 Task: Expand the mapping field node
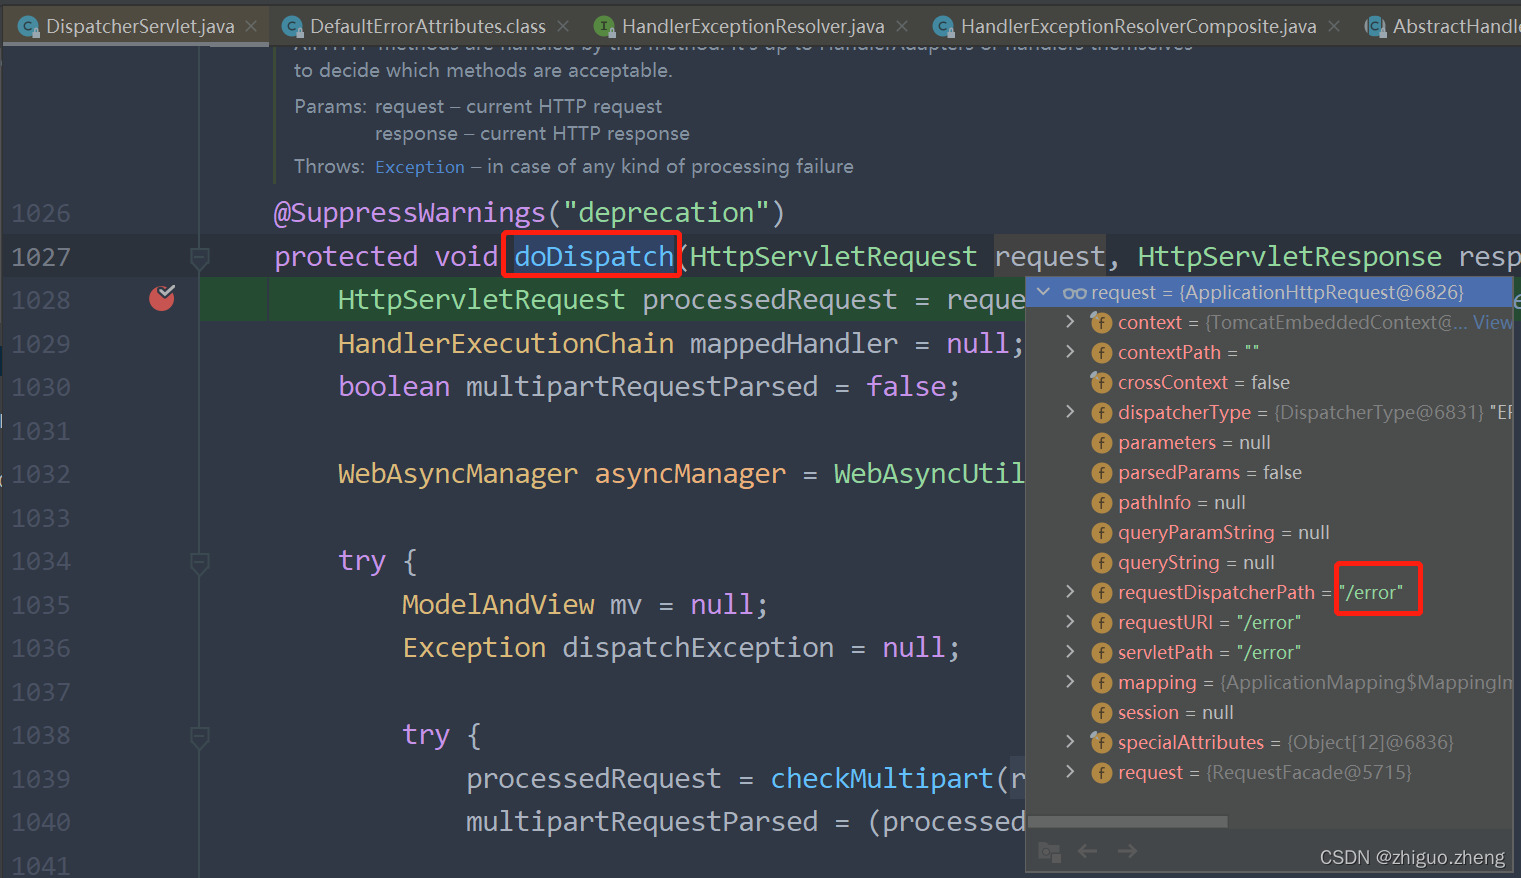point(1070,682)
